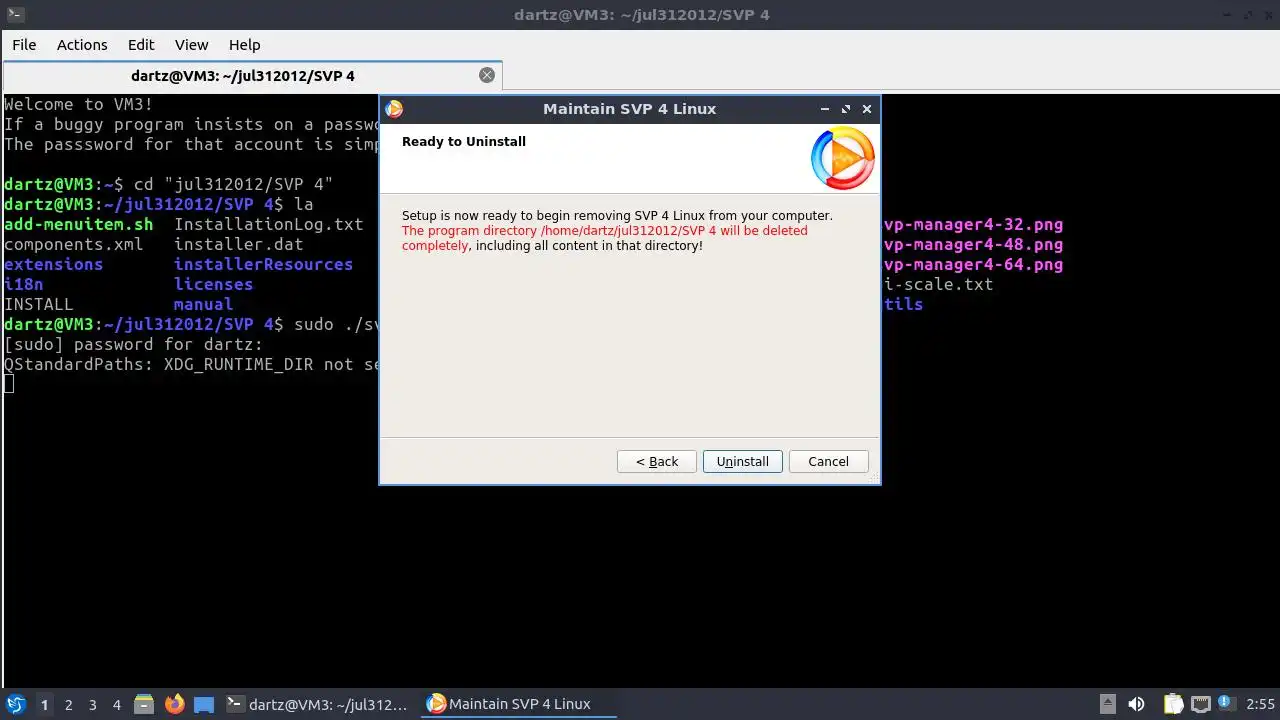Open the terminal Edit menu
Viewport: 1280px width, 720px height.
click(x=141, y=44)
